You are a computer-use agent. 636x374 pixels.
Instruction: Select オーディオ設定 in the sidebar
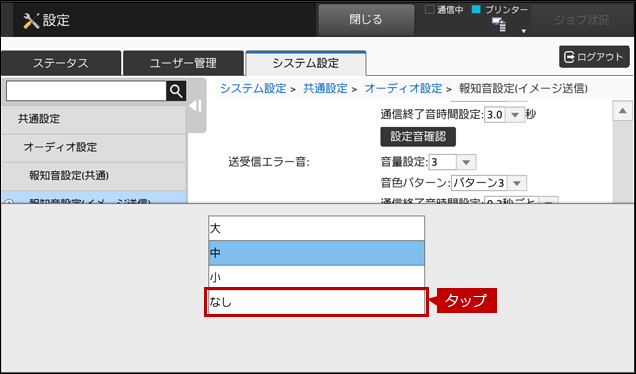coord(93,147)
